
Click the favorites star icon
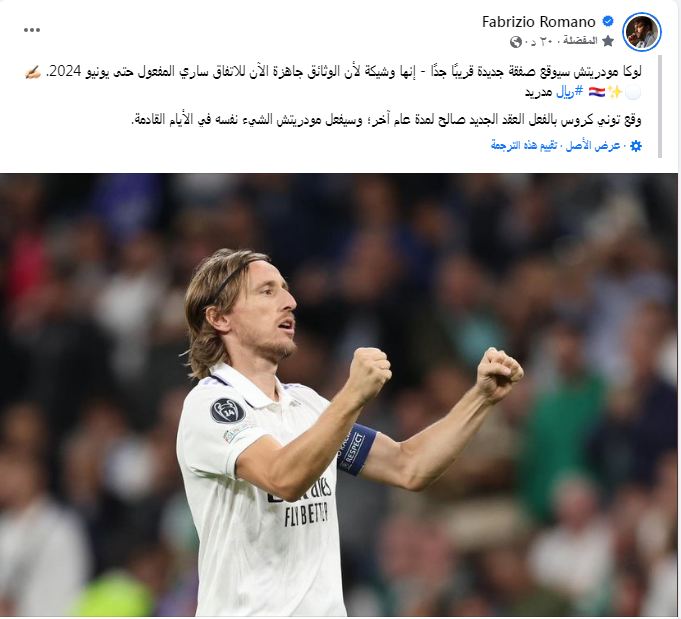point(608,41)
